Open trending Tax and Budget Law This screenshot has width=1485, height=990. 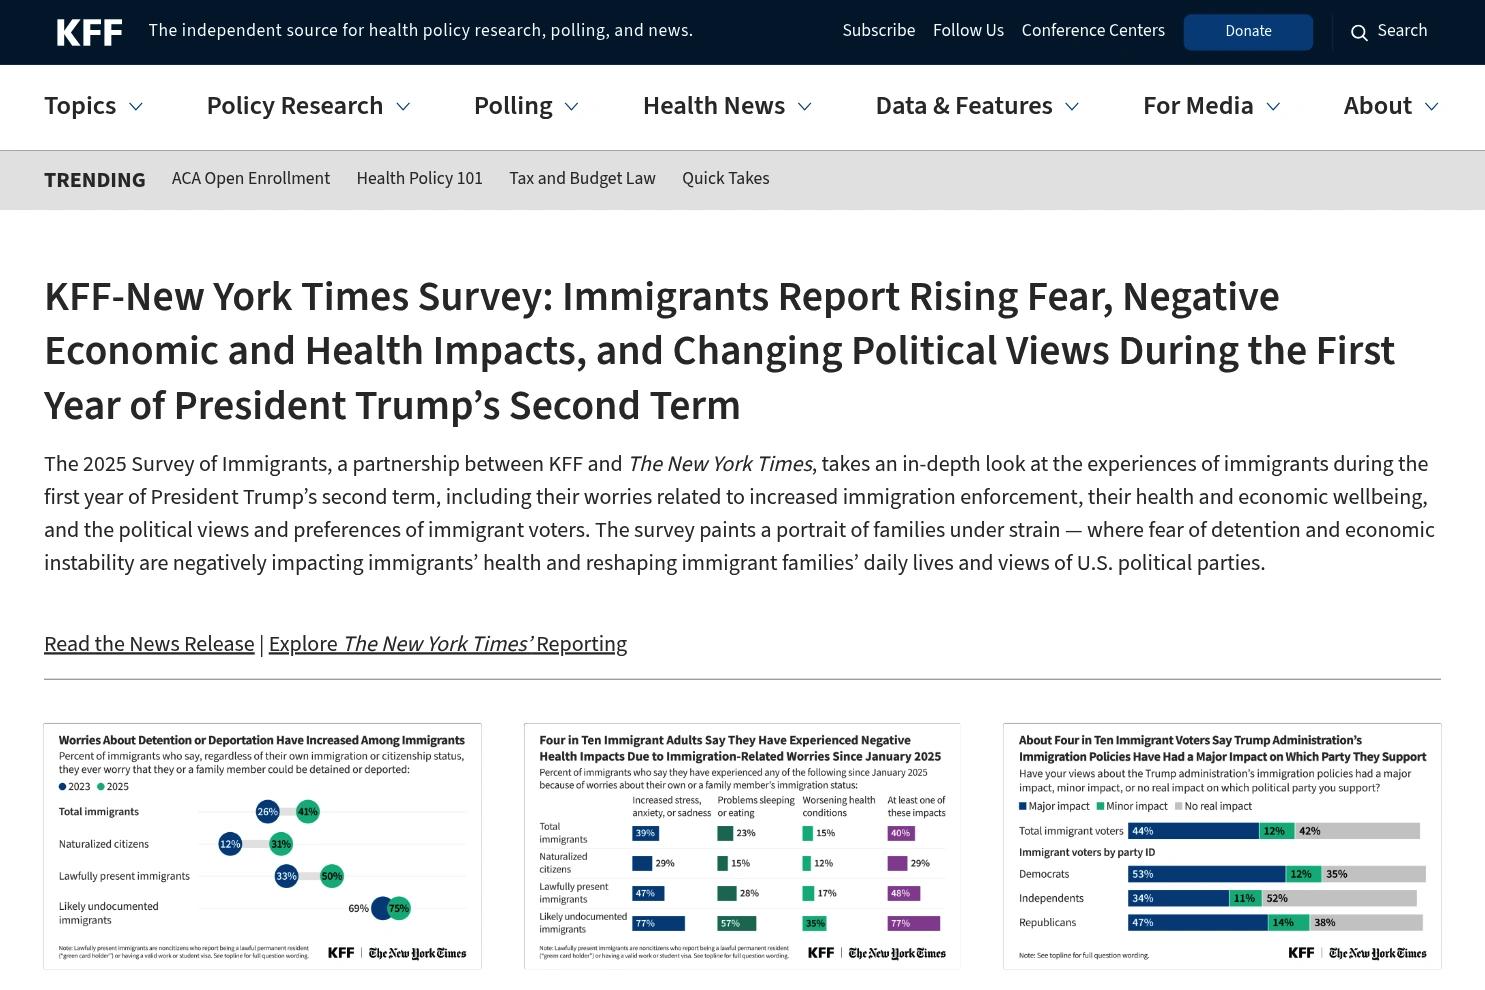tap(582, 179)
